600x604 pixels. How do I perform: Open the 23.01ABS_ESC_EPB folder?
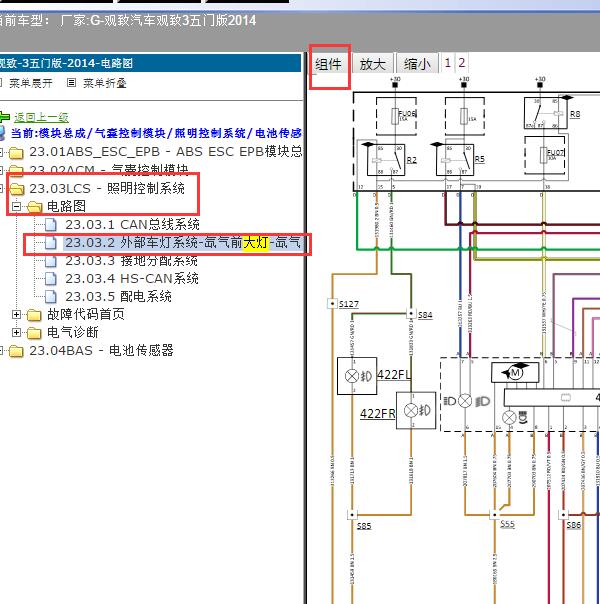166,152
